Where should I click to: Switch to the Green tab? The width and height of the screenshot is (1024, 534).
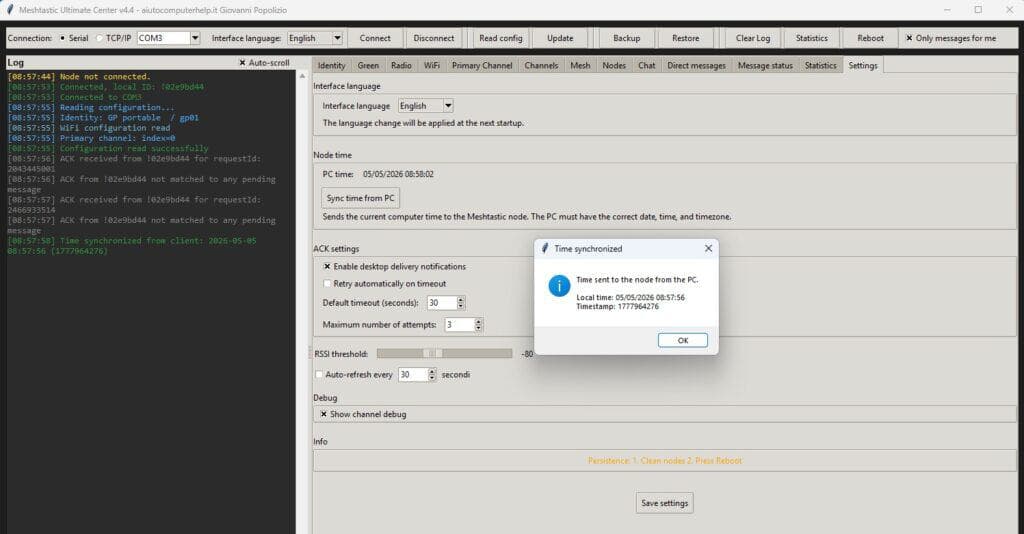[x=368, y=65]
